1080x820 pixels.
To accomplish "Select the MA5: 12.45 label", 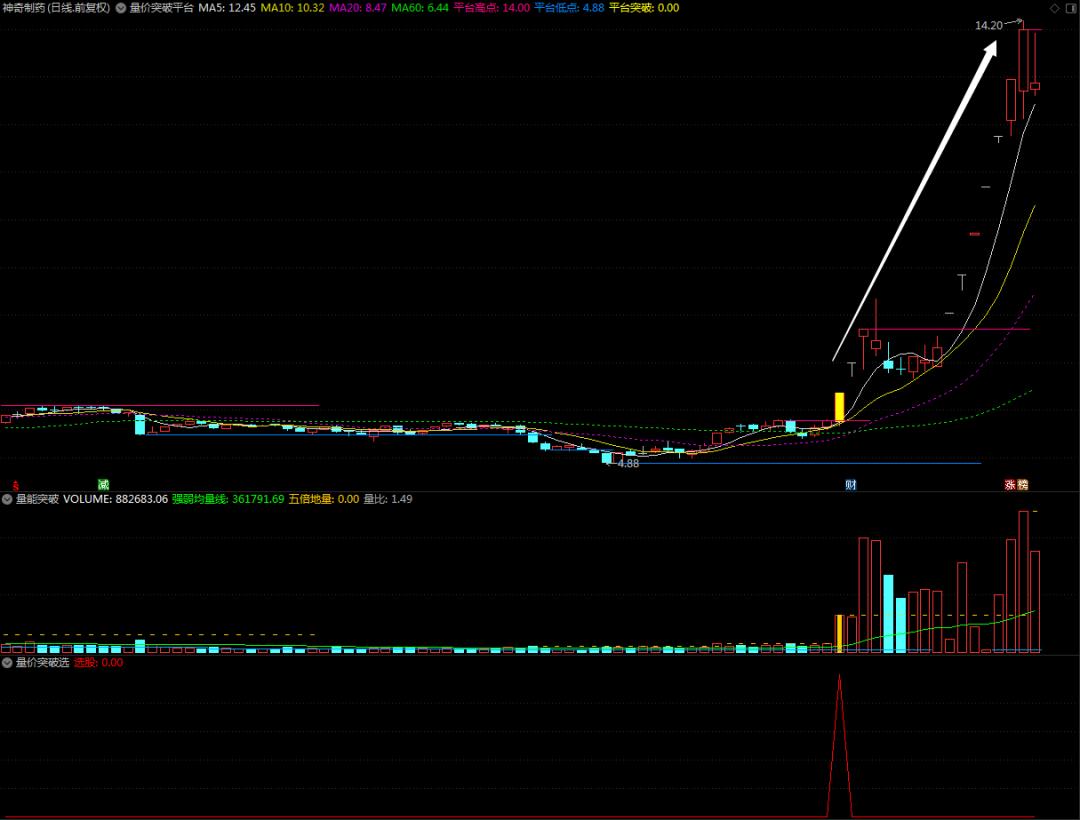I will tap(227, 8).
